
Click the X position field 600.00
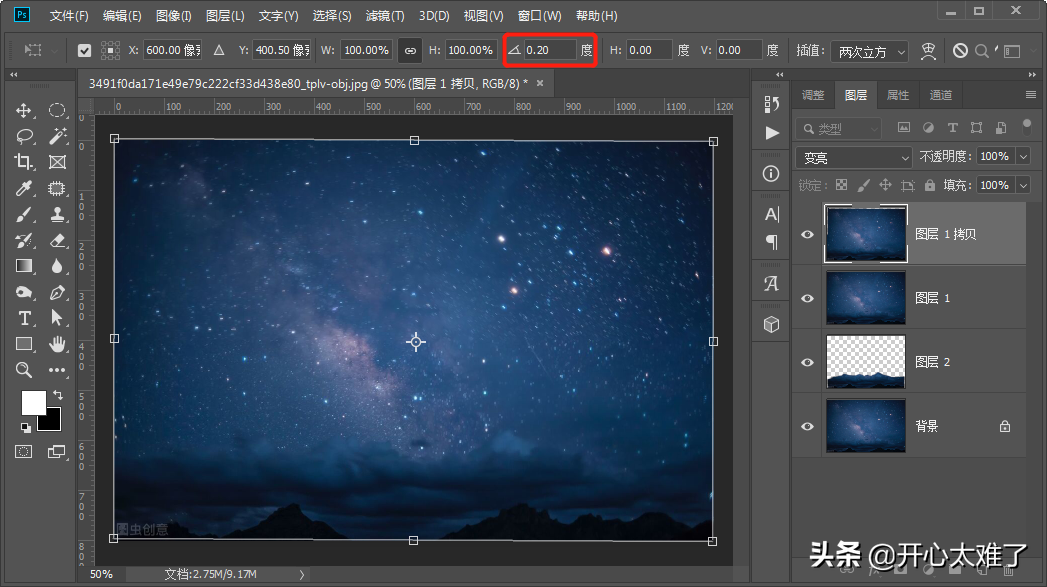[173, 50]
